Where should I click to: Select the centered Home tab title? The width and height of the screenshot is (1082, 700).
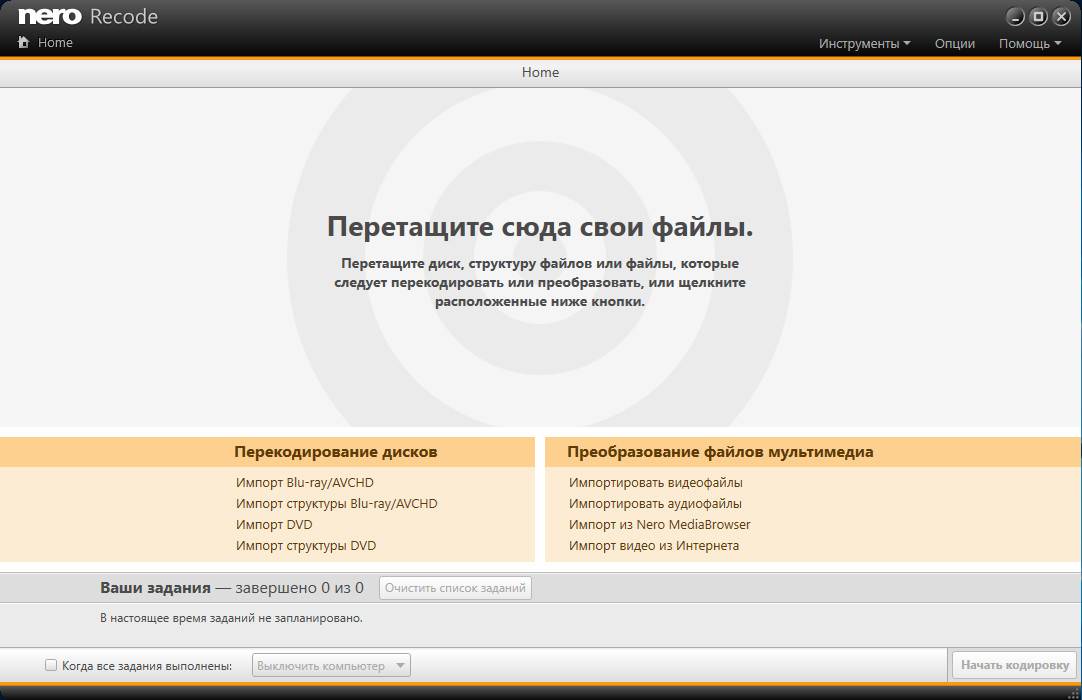point(540,72)
